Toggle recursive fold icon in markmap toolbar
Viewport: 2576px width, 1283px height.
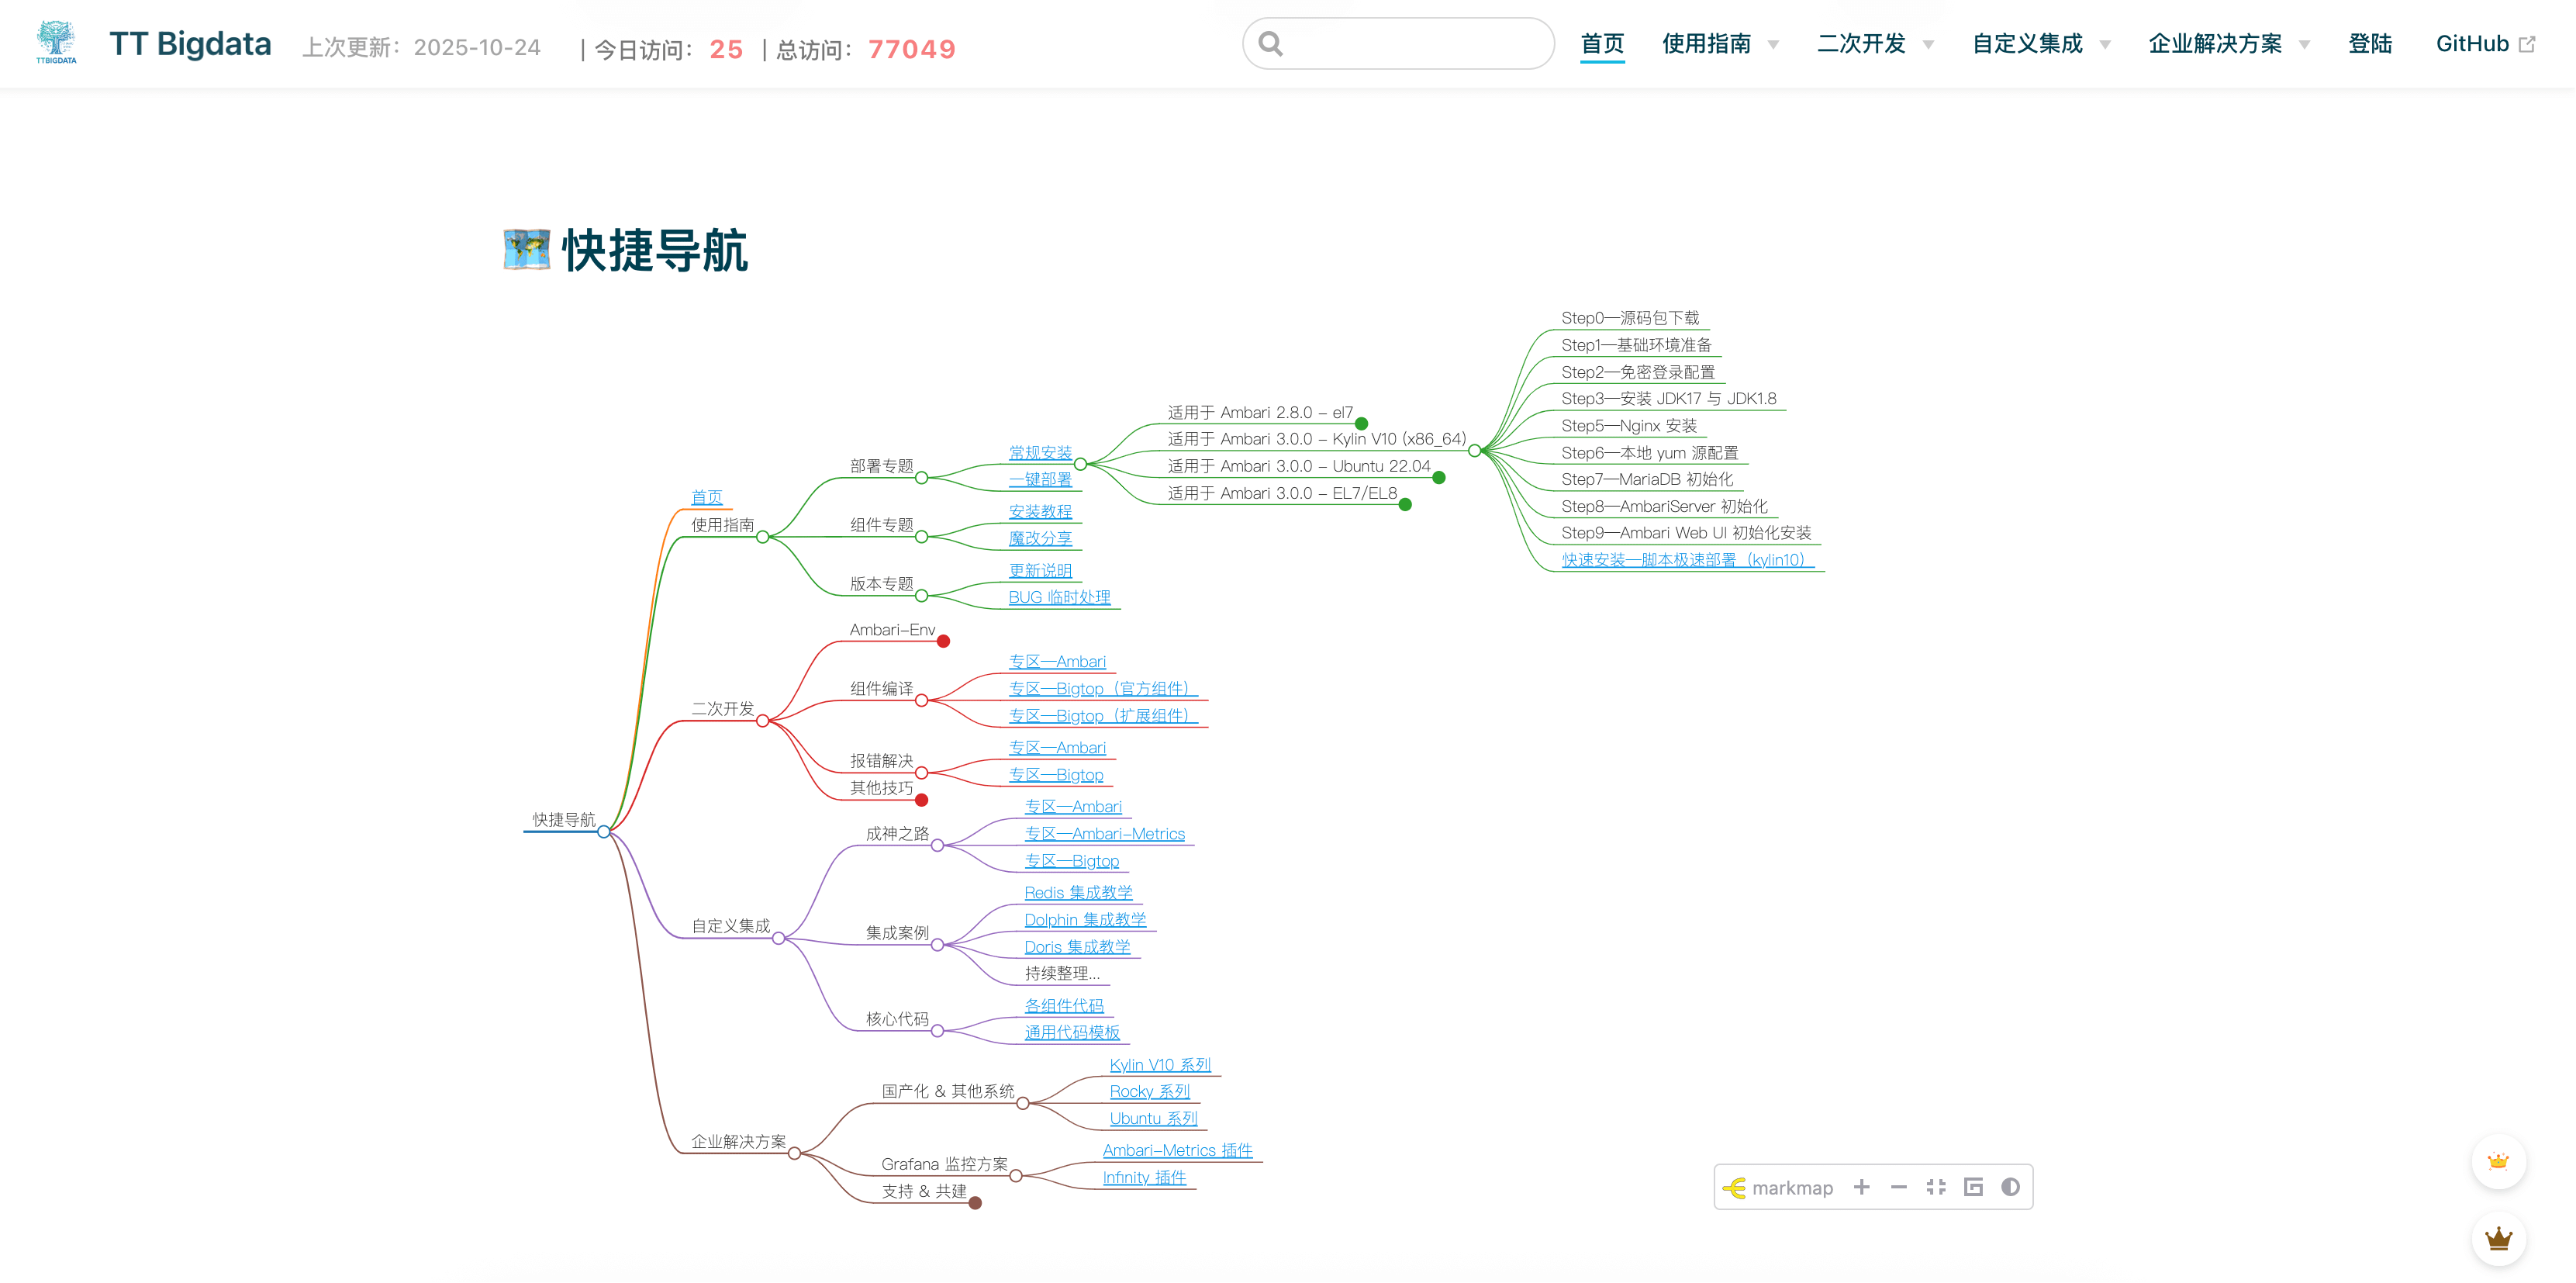click(x=1973, y=1187)
